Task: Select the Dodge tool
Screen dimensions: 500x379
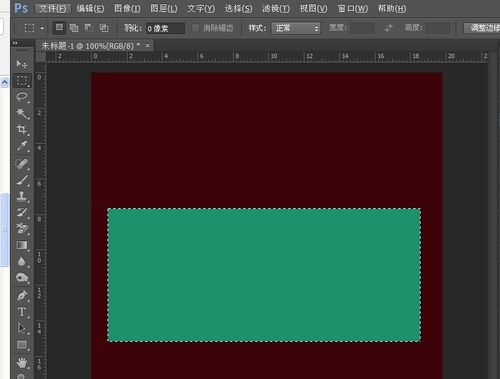Action: click(22, 277)
